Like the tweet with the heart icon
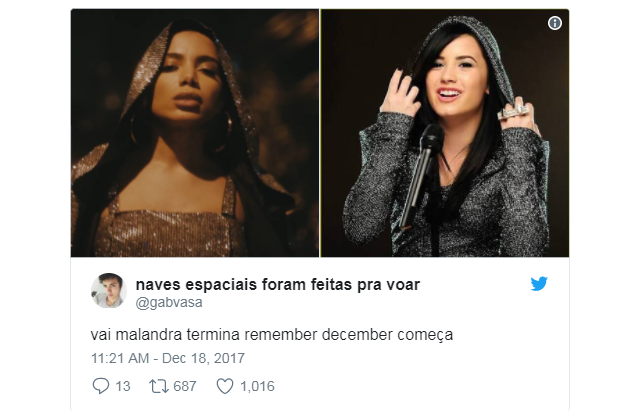Image resolution: width=642 pixels, height=411 pixels. (225, 386)
